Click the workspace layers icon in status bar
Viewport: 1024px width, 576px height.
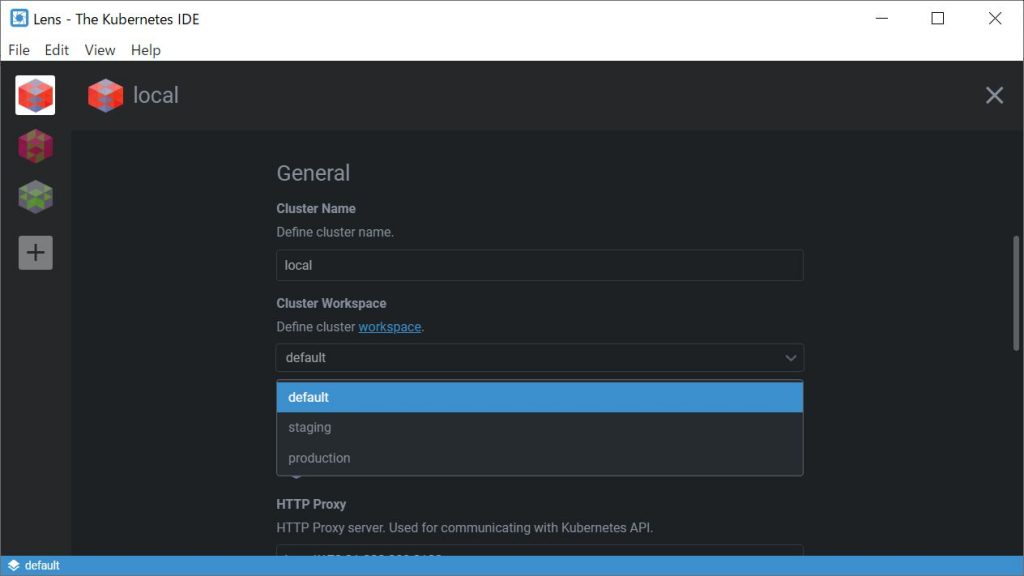pyautogui.click(x=13, y=566)
